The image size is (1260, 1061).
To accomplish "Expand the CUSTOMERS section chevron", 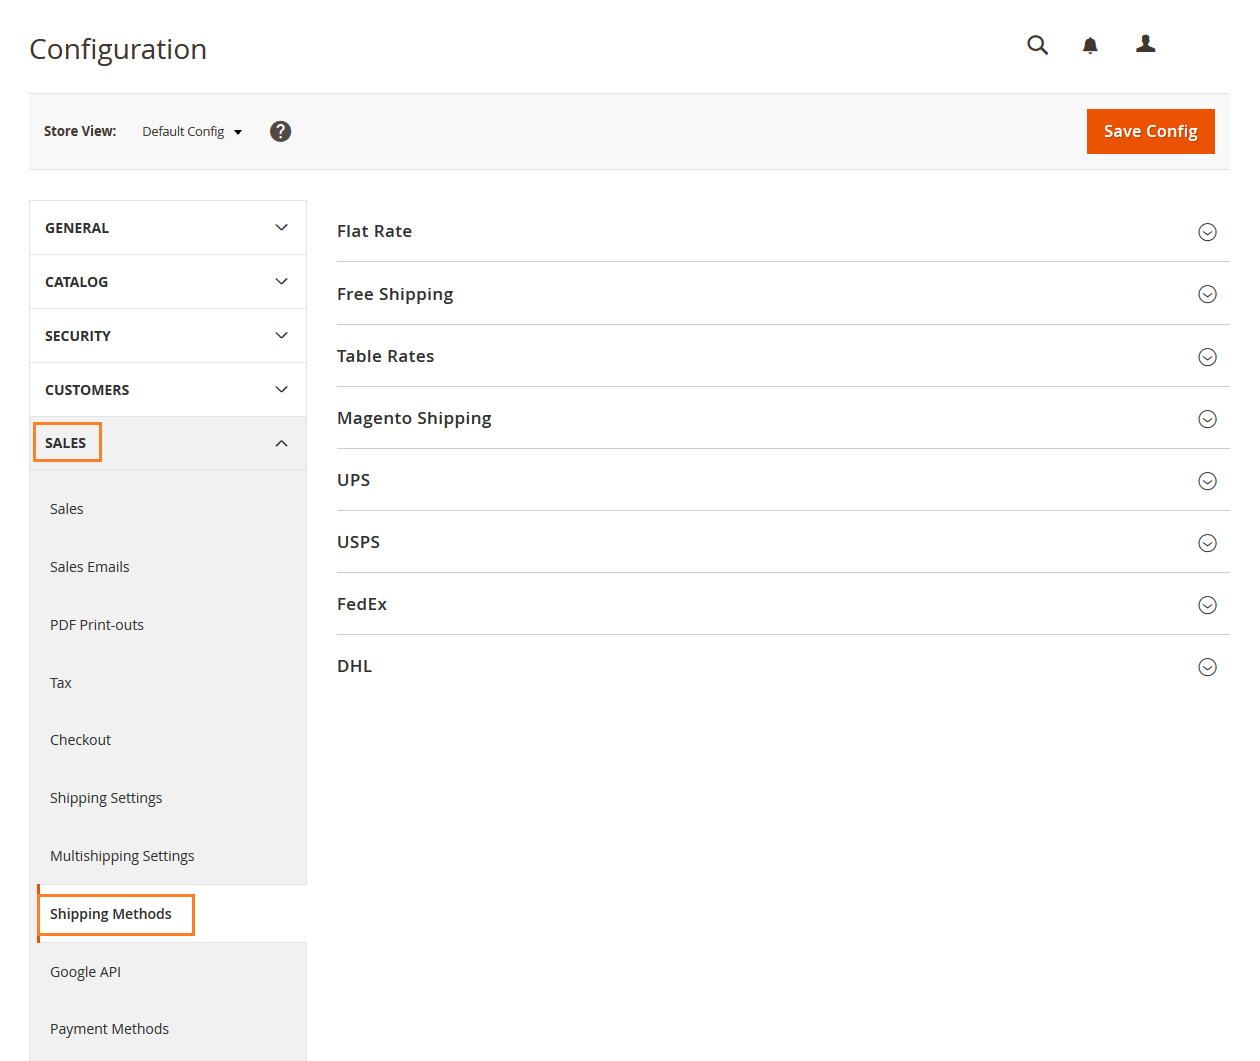I will pos(282,389).
